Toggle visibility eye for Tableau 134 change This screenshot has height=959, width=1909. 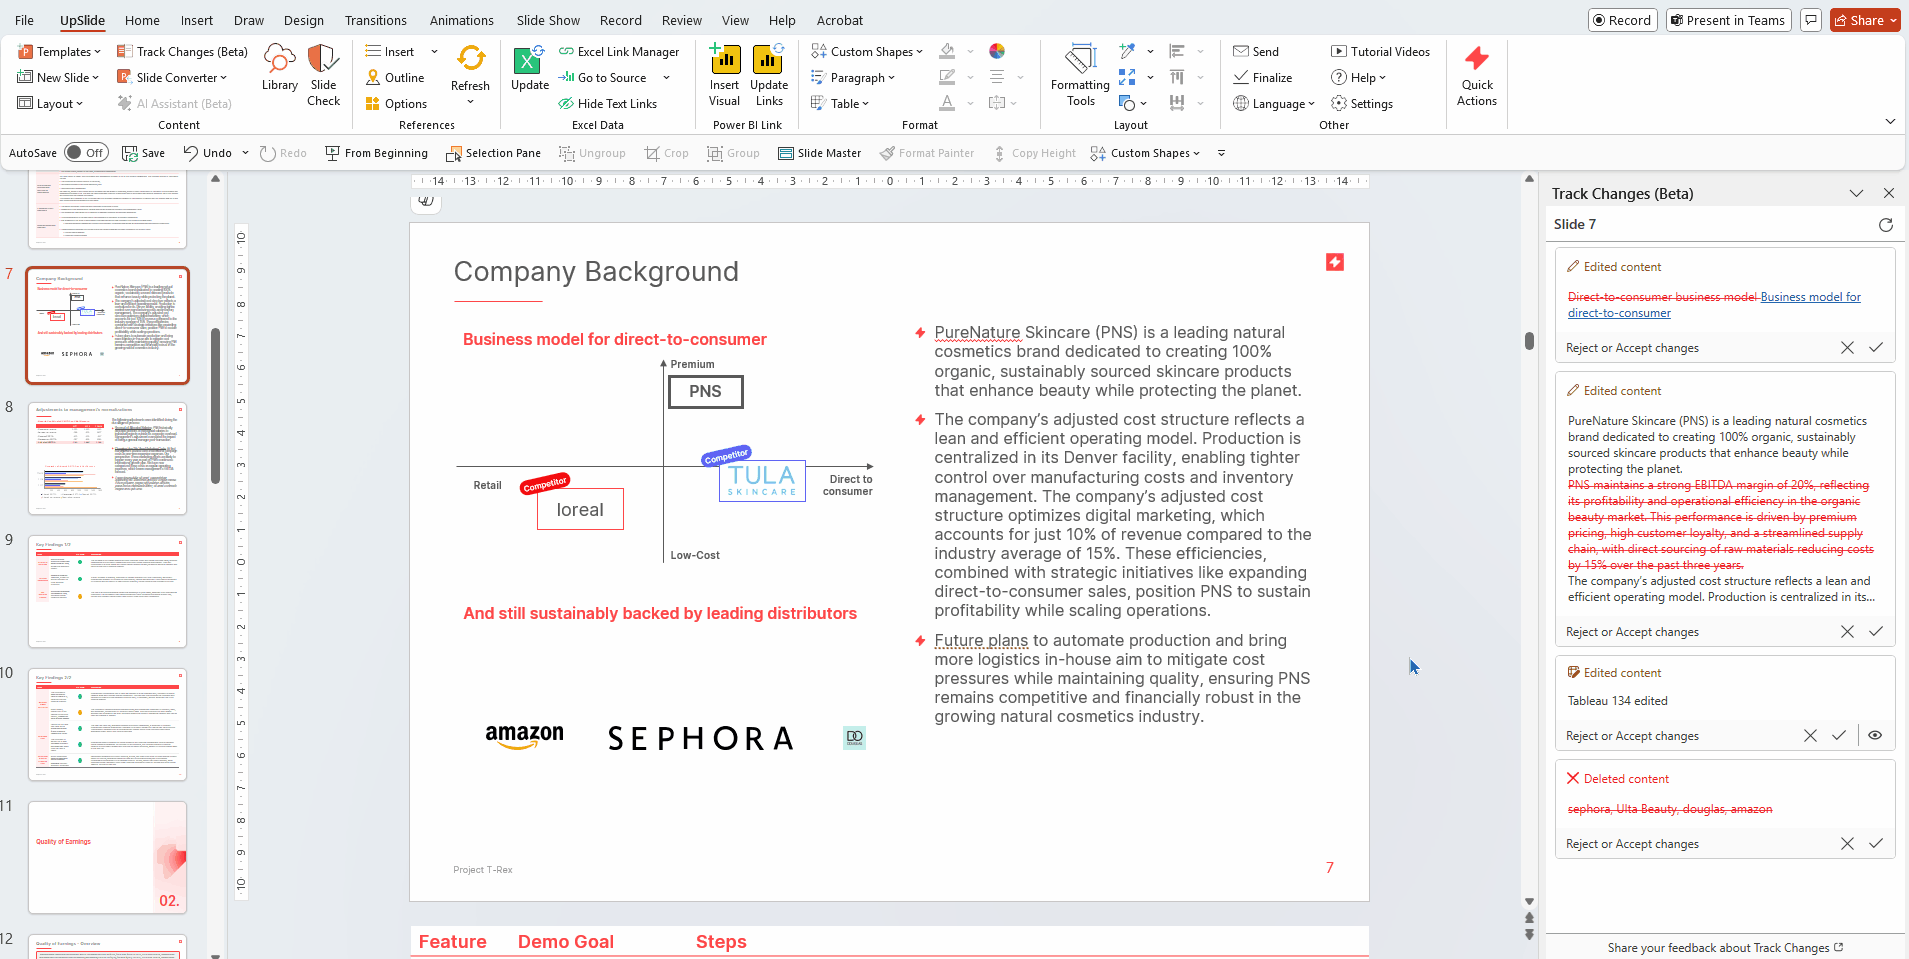[x=1875, y=736]
